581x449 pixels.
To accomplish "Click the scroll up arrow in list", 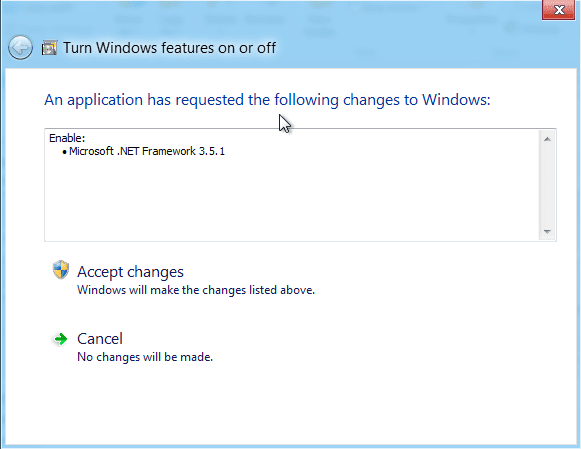I will [x=547, y=139].
